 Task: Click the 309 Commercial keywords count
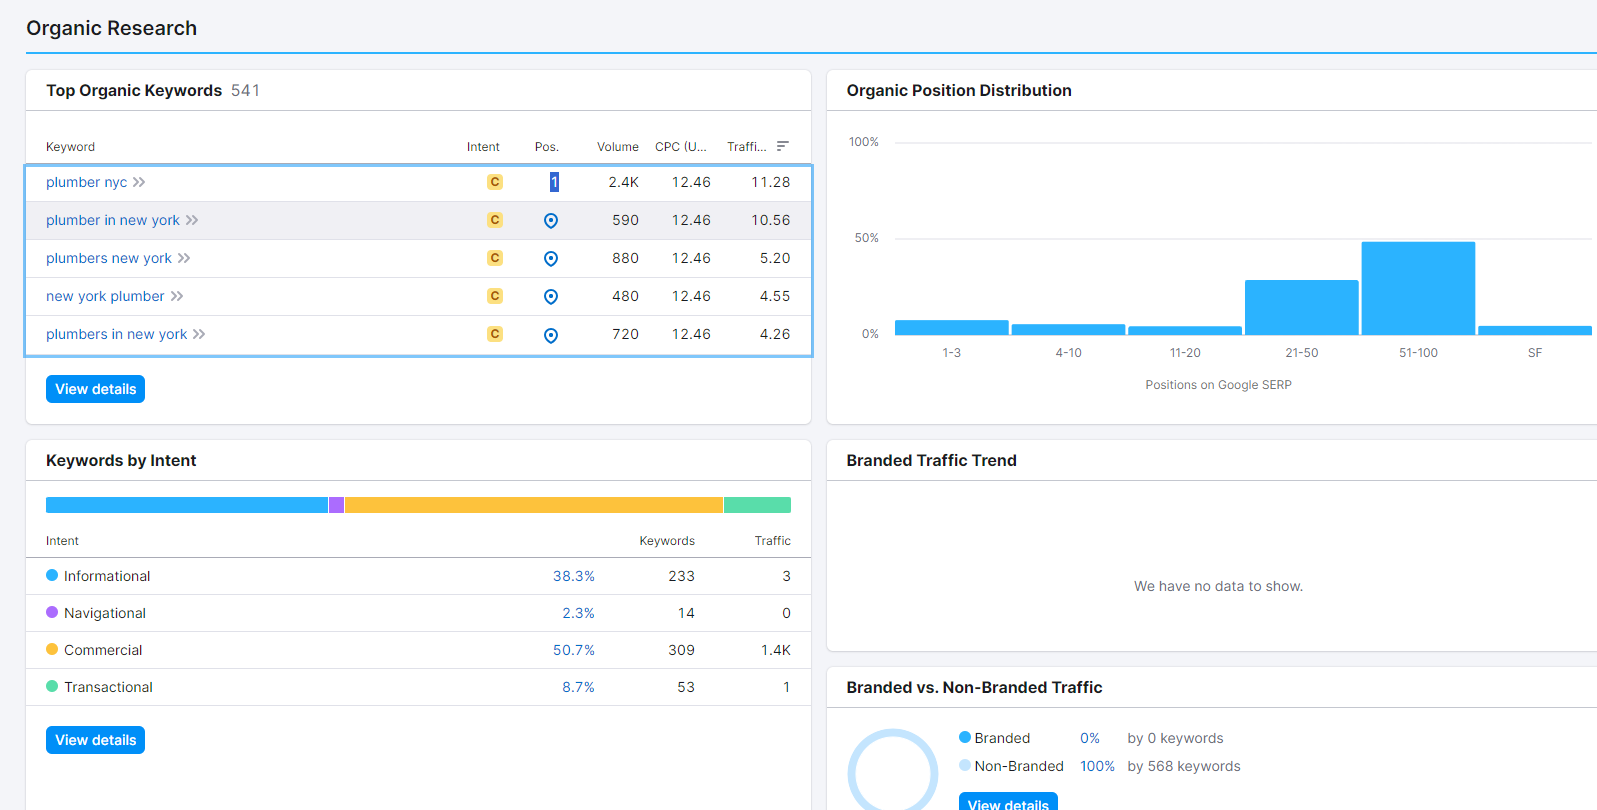(682, 650)
